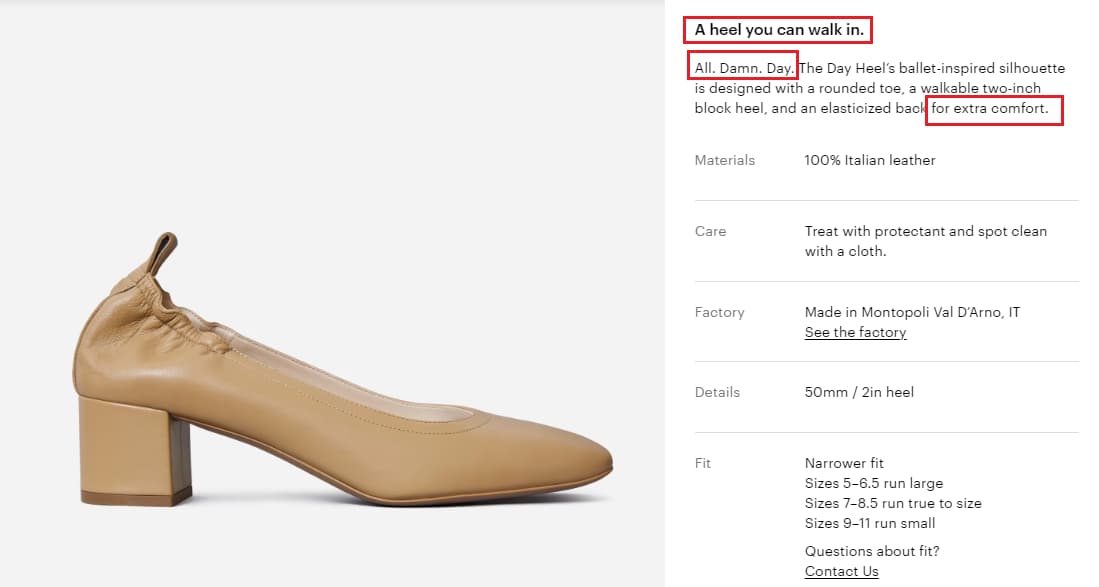Click the Factory section label
1099x587 pixels.
click(719, 312)
